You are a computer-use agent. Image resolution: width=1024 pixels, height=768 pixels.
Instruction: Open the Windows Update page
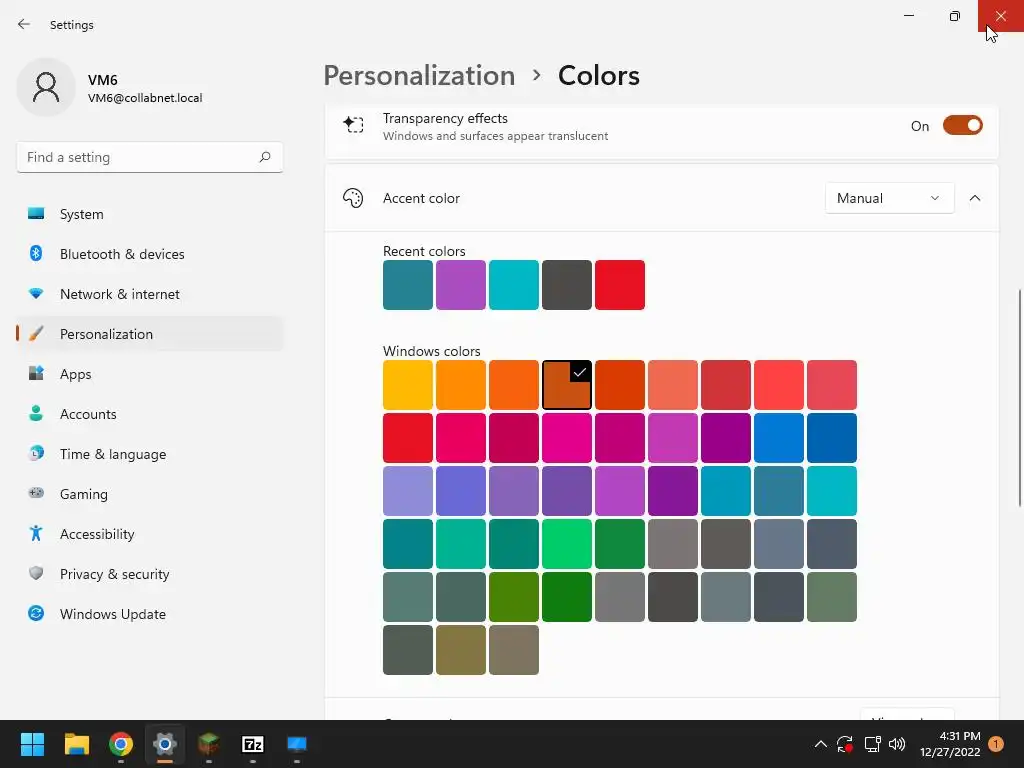click(149, 613)
